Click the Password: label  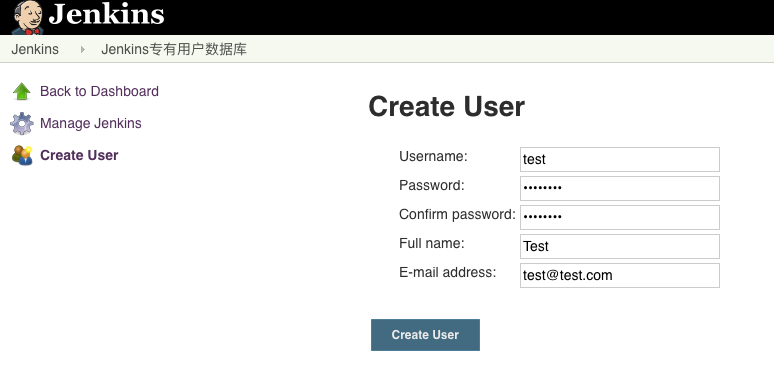432,186
